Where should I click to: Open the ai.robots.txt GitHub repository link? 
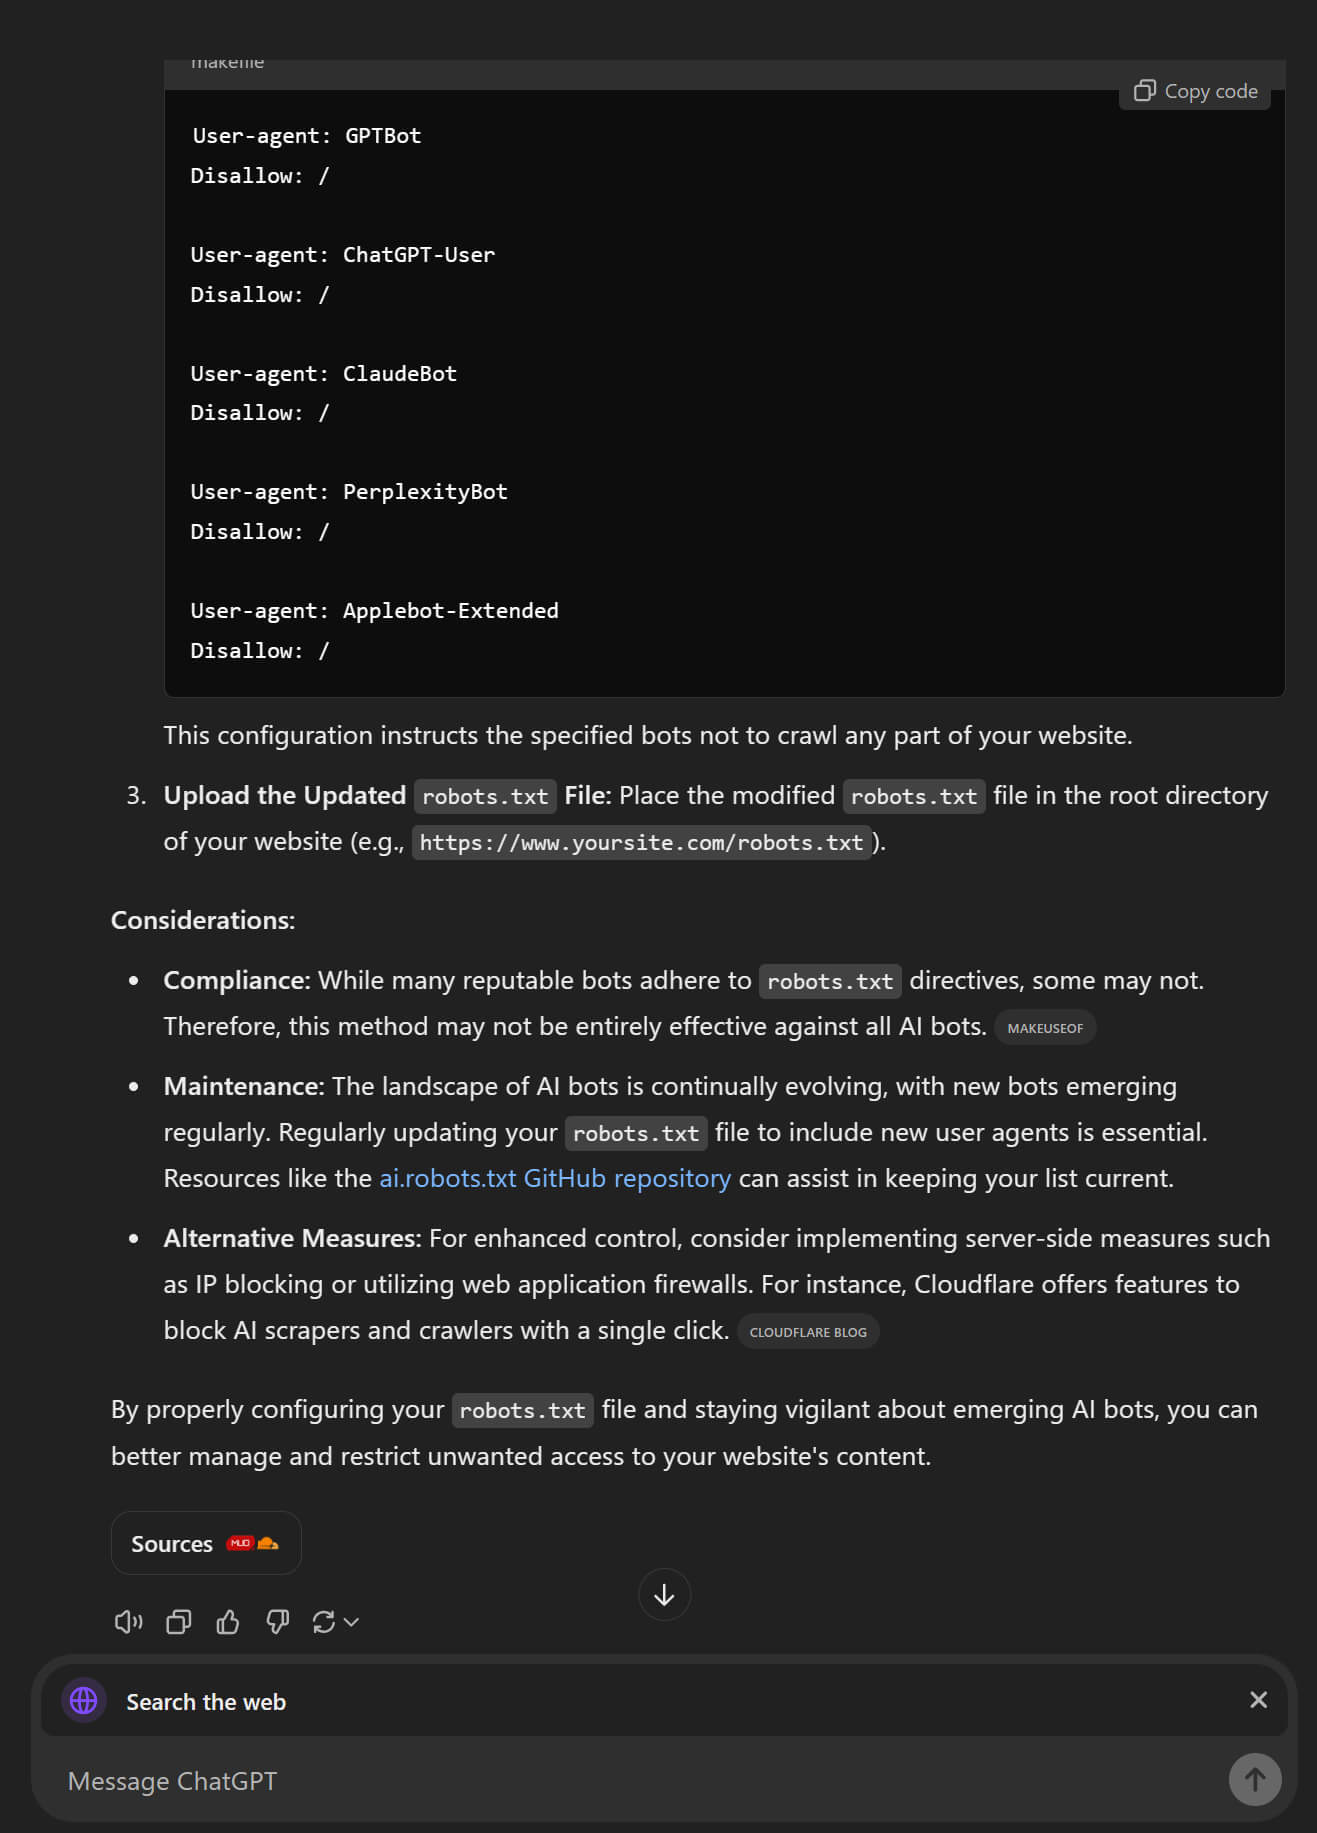coord(555,1178)
